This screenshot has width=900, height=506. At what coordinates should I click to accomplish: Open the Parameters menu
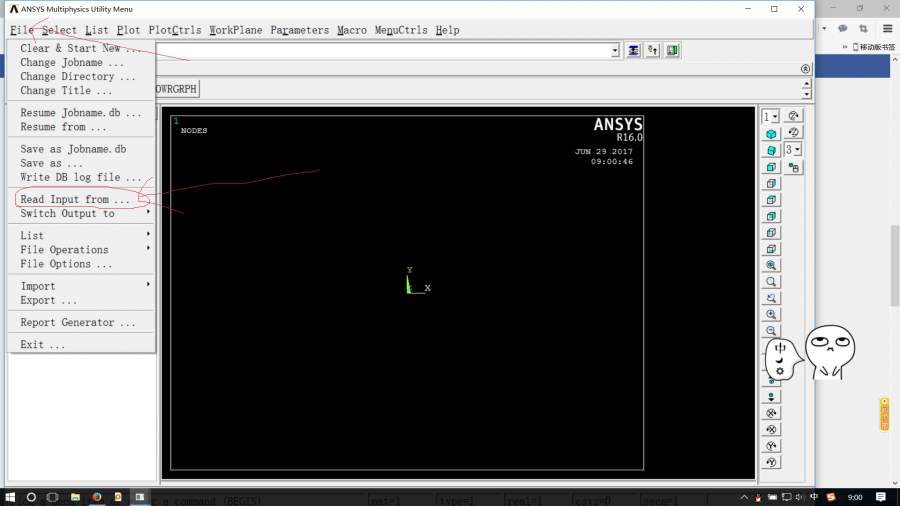pyautogui.click(x=300, y=30)
